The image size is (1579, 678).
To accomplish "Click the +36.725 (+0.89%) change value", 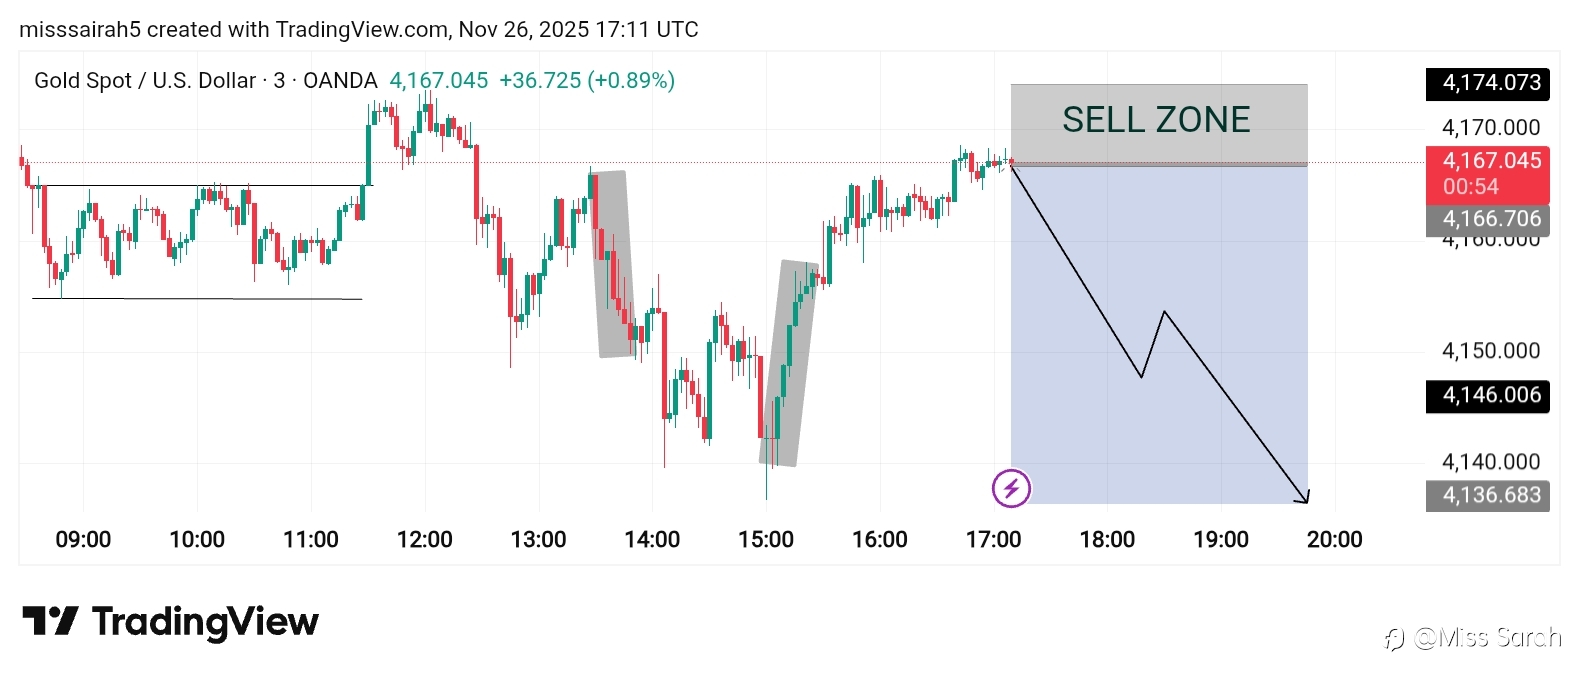I will point(587,81).
